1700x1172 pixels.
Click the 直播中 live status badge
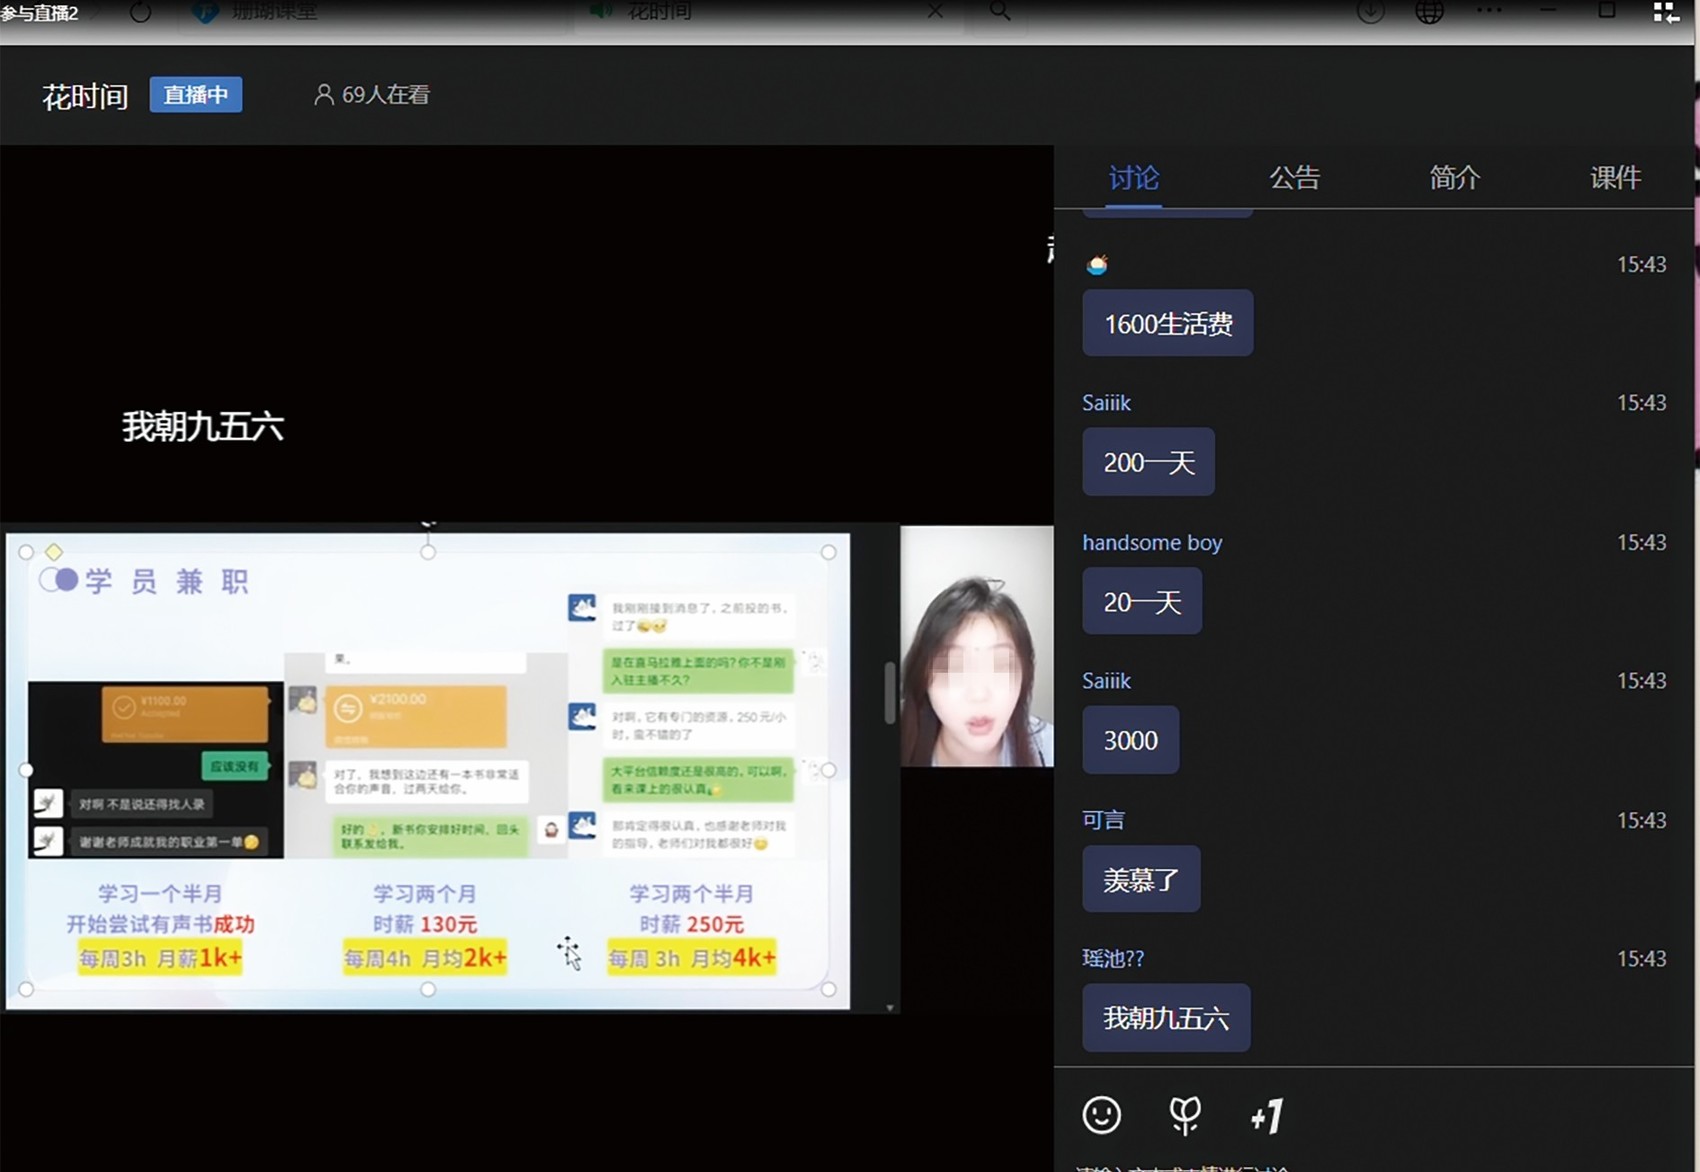pyautogui.click(x=196, y=95)
